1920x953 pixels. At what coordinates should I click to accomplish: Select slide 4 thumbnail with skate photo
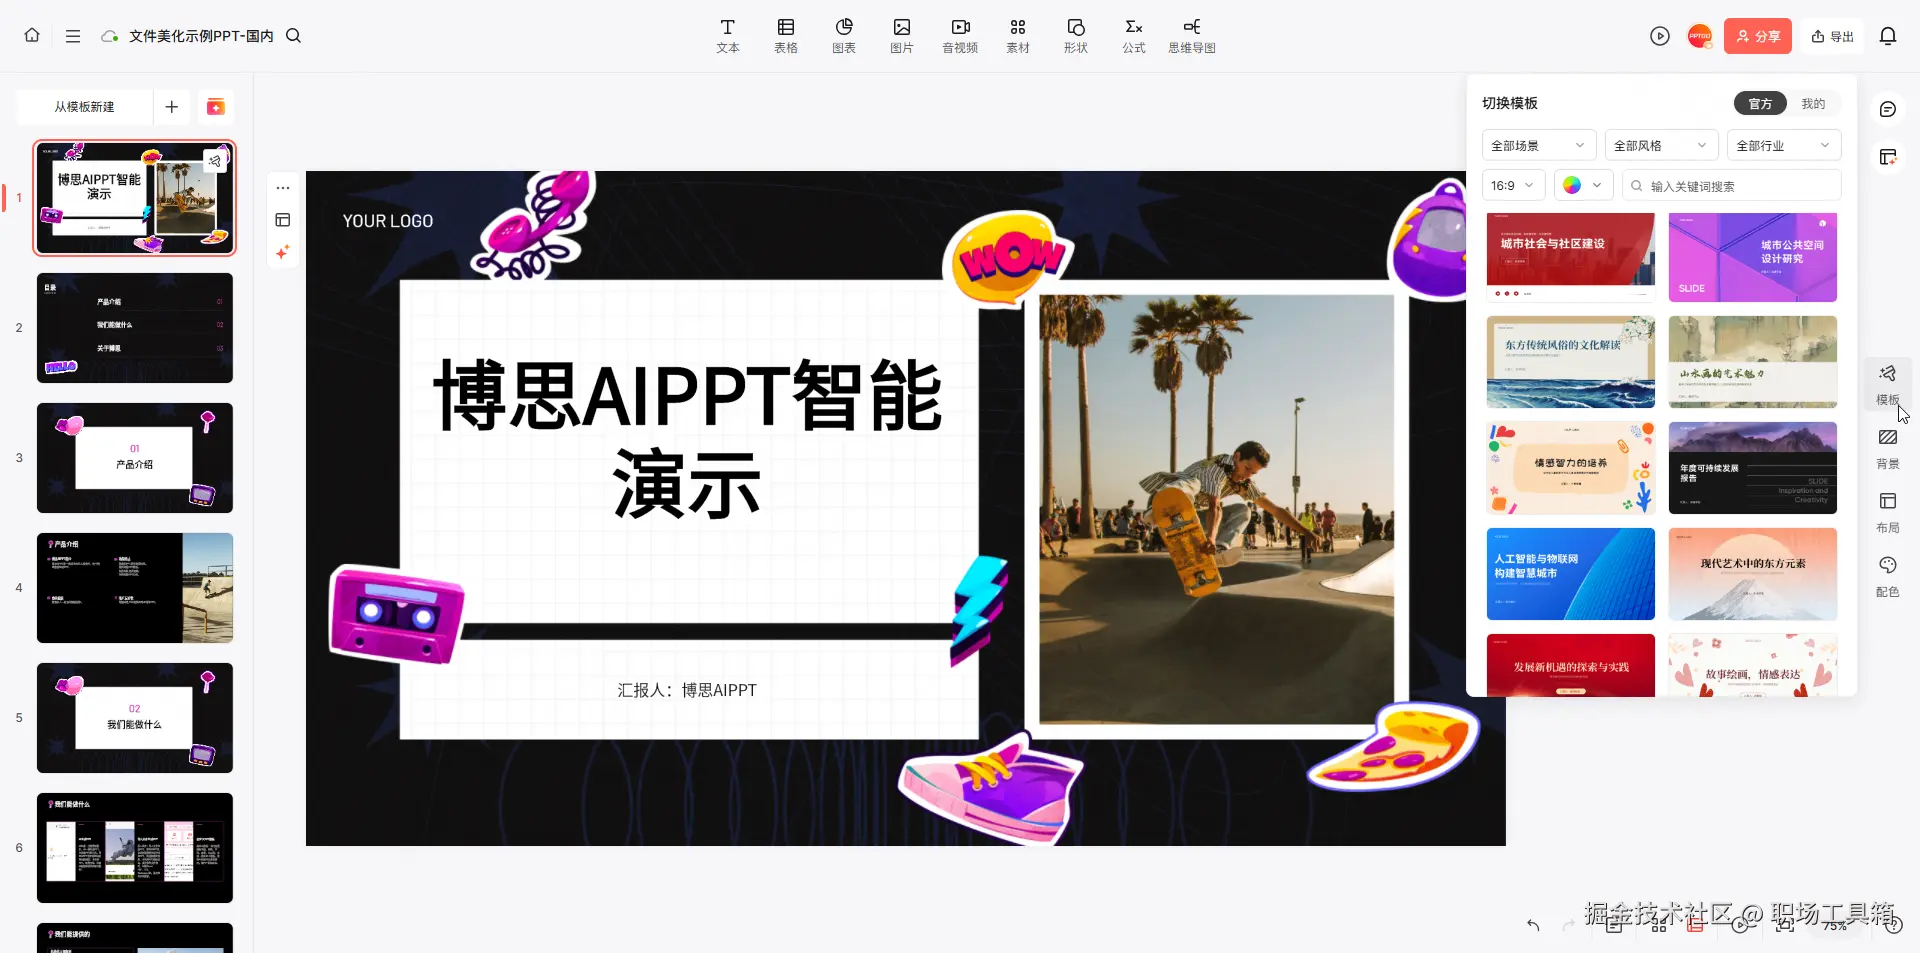pos(135,588)
